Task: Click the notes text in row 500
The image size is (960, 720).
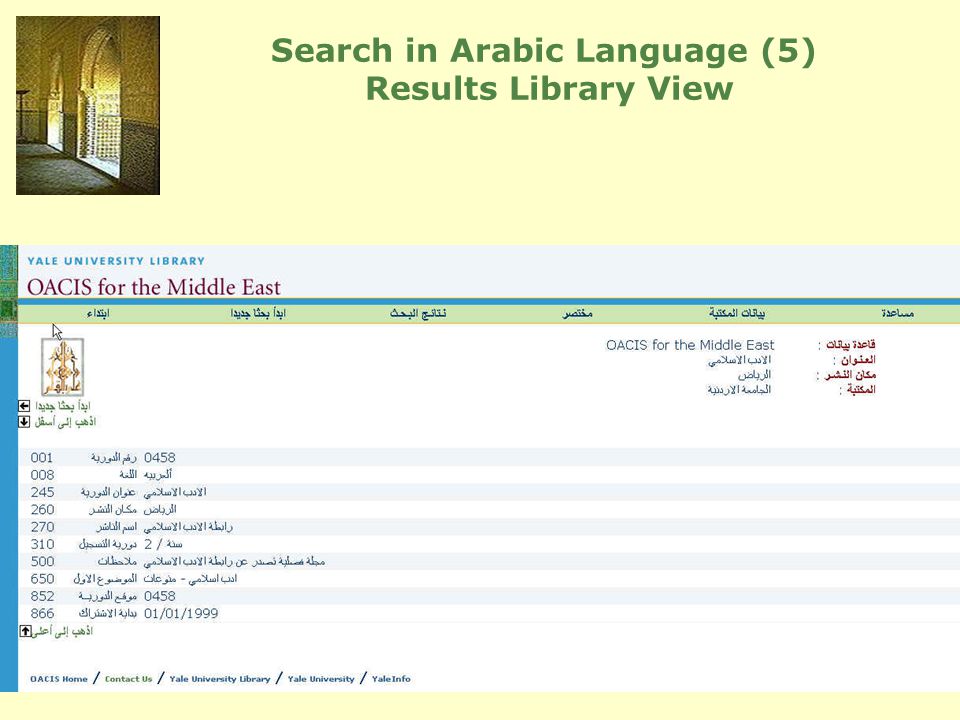Action: [x=234, y=561]
